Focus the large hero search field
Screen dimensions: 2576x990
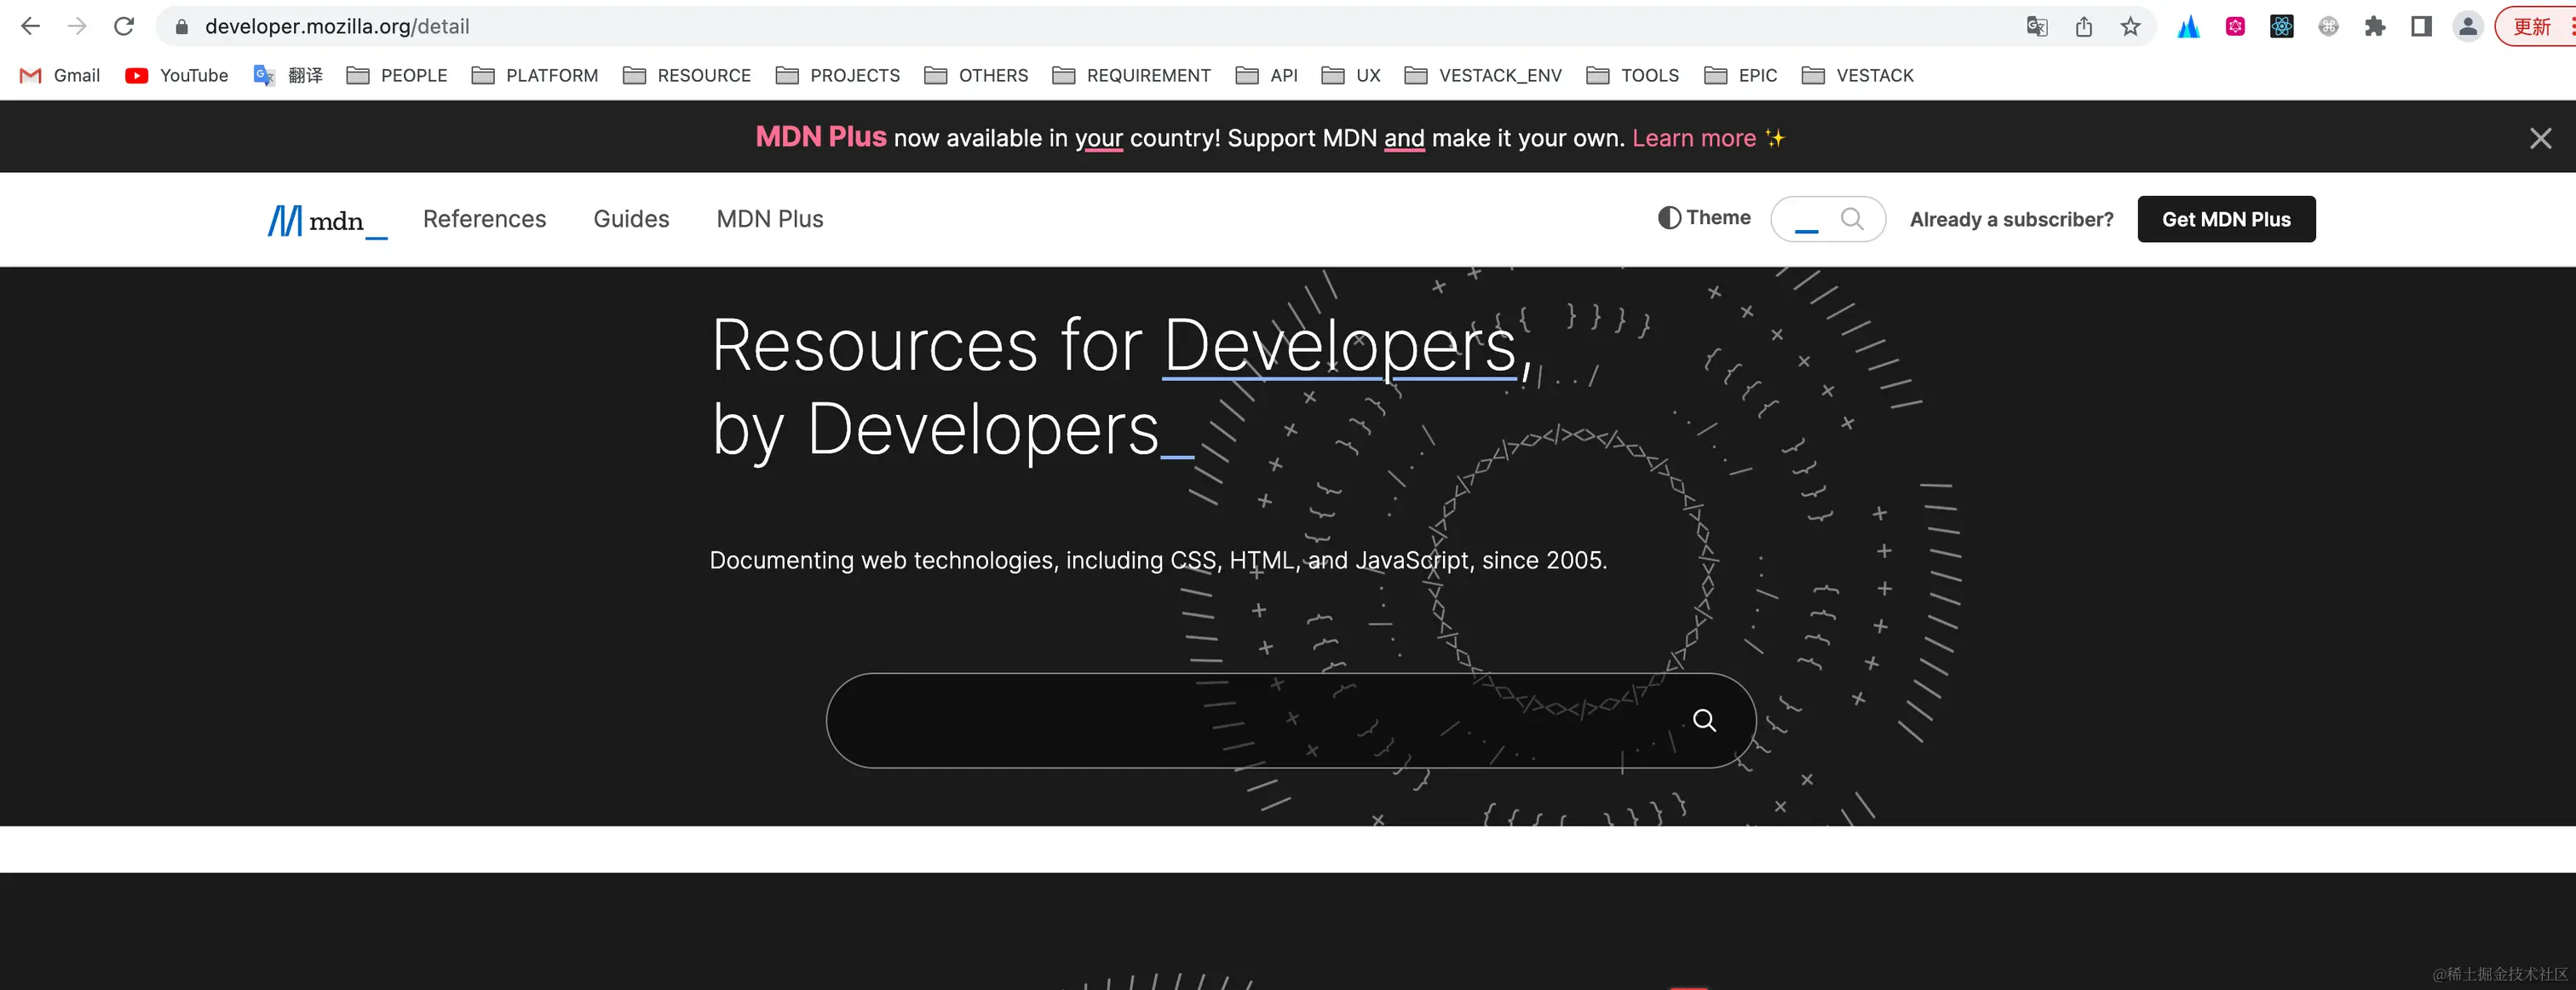click(x=1250, y=720)
